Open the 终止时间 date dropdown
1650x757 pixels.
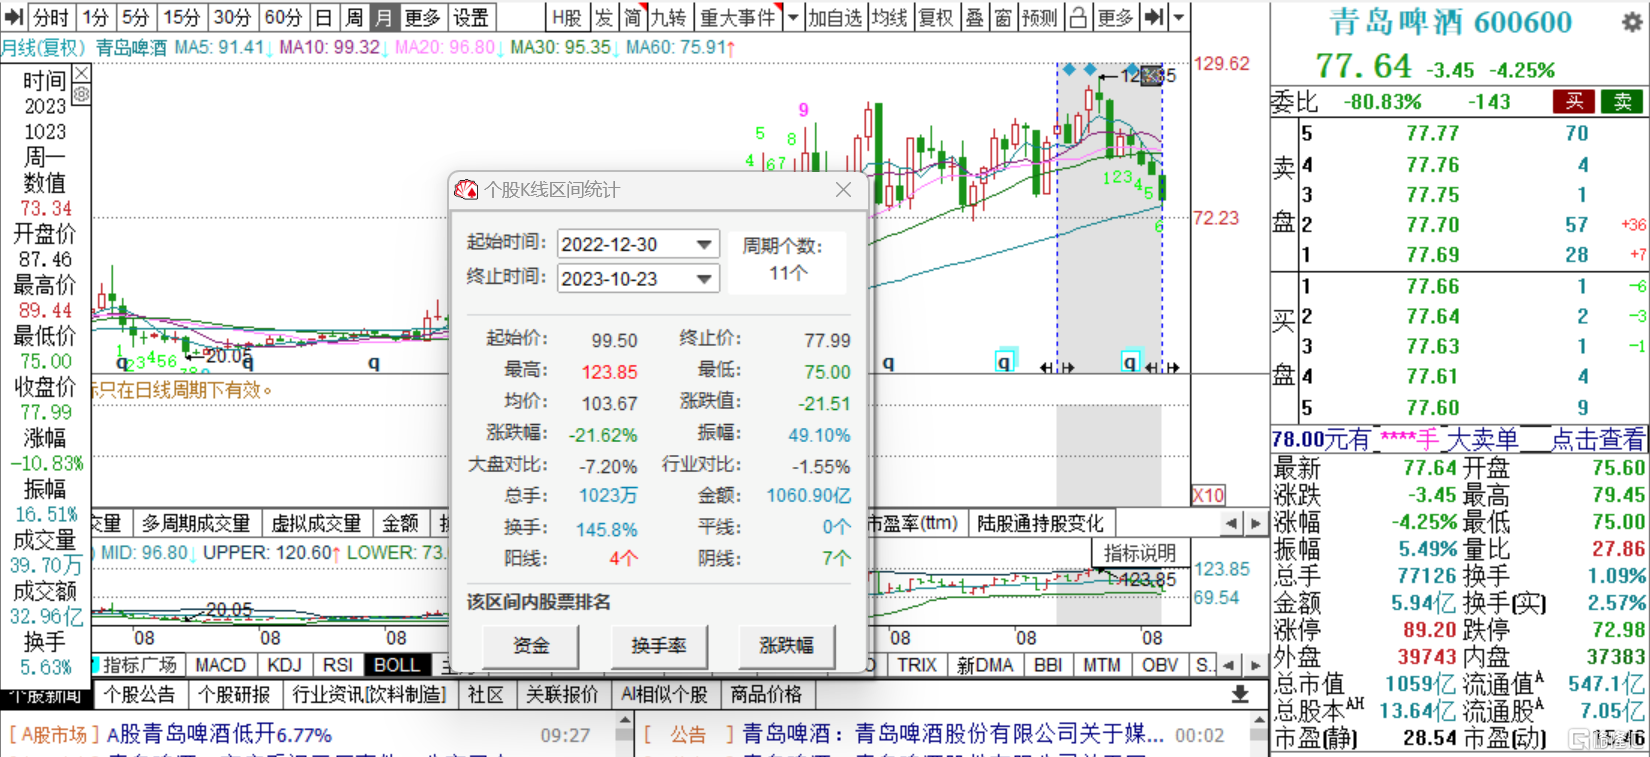[704, 279]
